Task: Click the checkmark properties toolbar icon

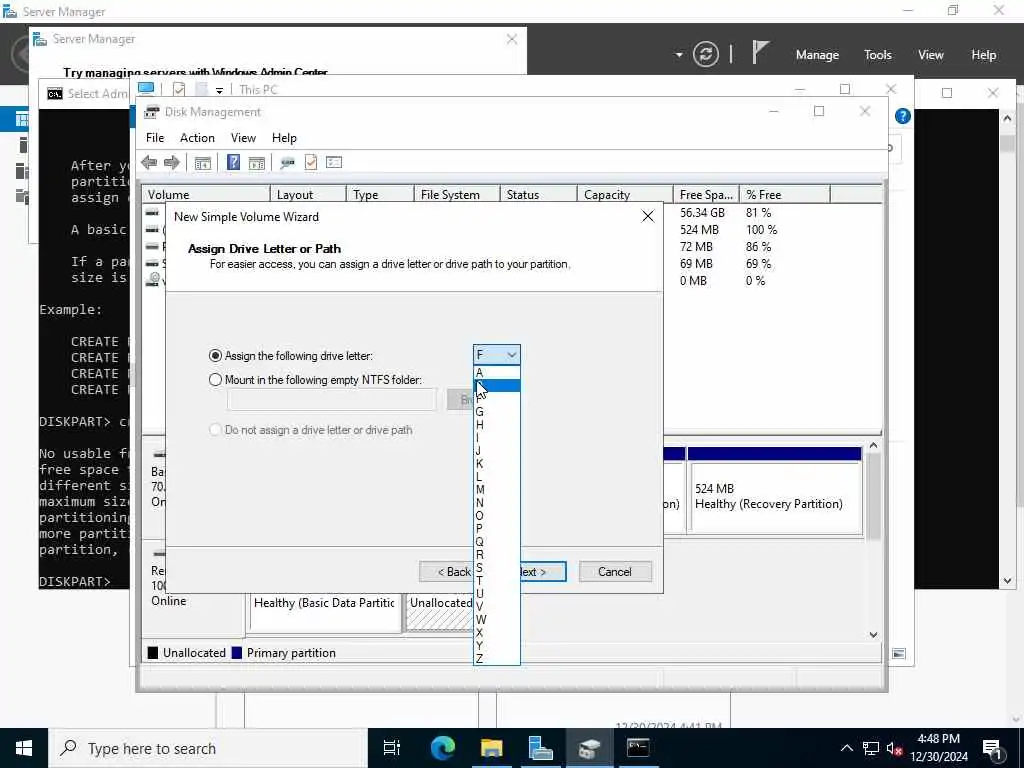Action: tap(311, 163)
